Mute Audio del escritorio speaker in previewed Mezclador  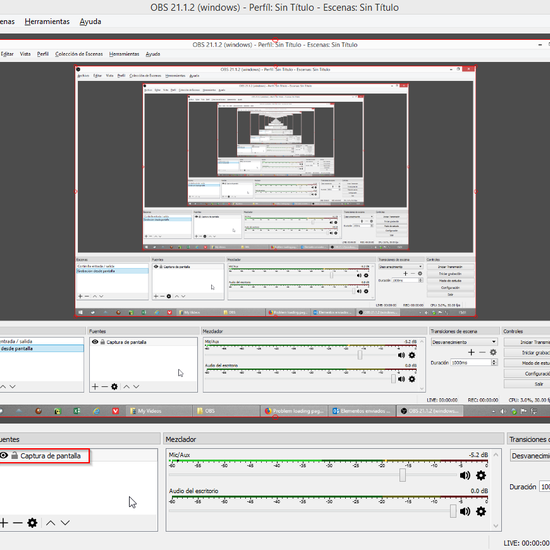tap(401, 379)
